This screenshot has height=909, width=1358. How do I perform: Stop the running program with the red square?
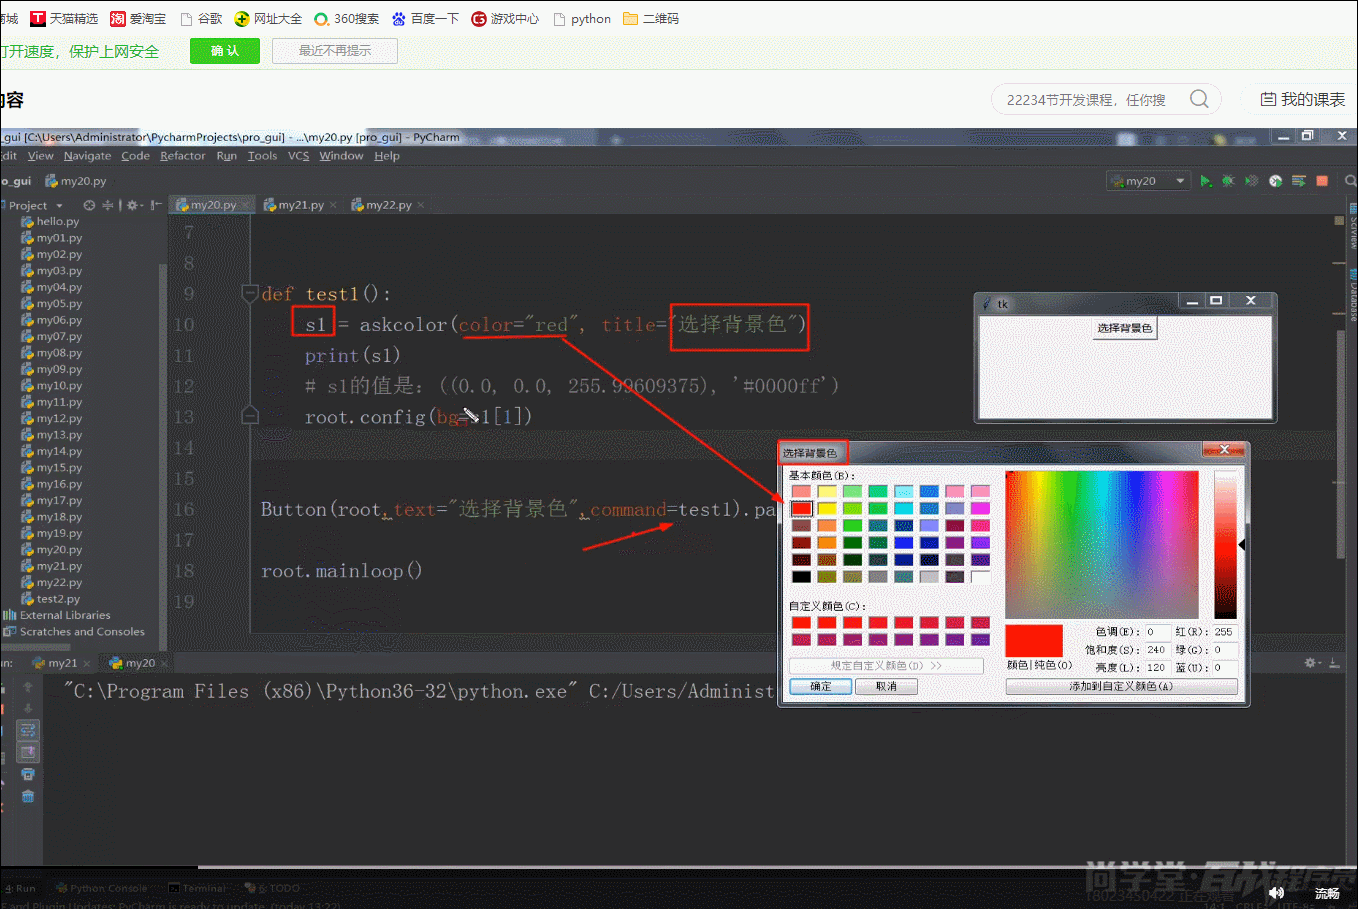[1322, 181]
